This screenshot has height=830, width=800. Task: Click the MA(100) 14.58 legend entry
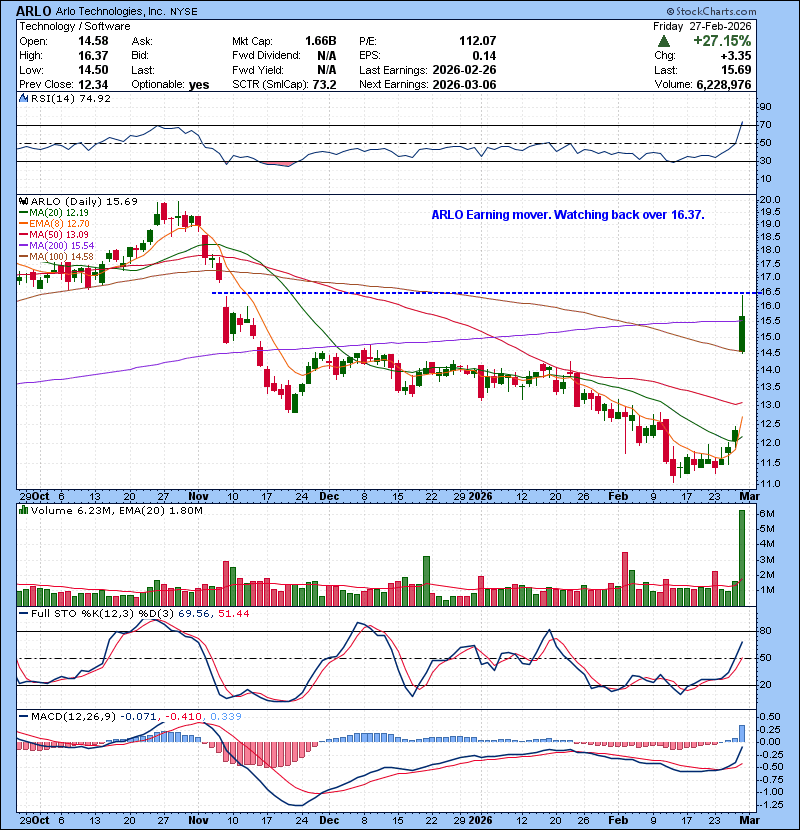click(x=56, y=257)
